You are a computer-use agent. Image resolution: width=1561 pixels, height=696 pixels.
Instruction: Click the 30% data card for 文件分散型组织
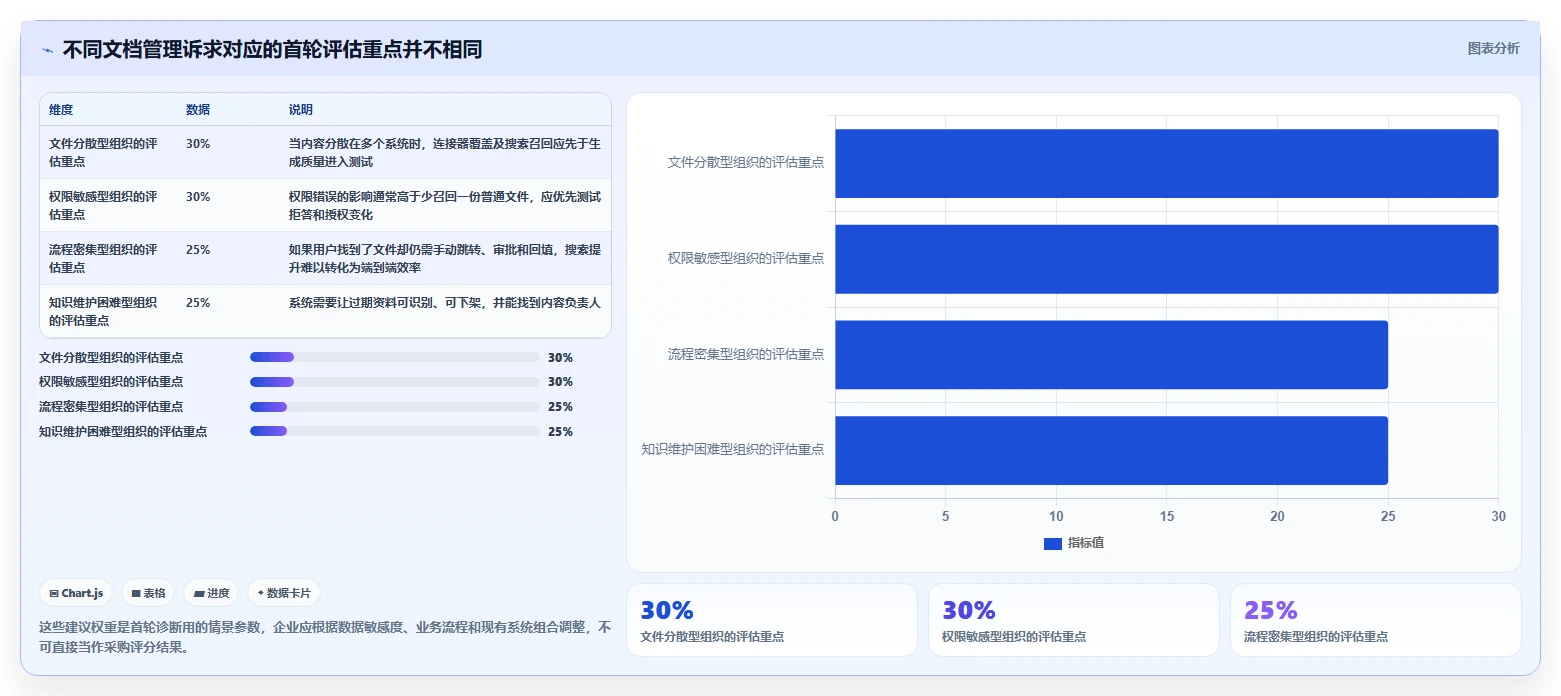point(771,620)
